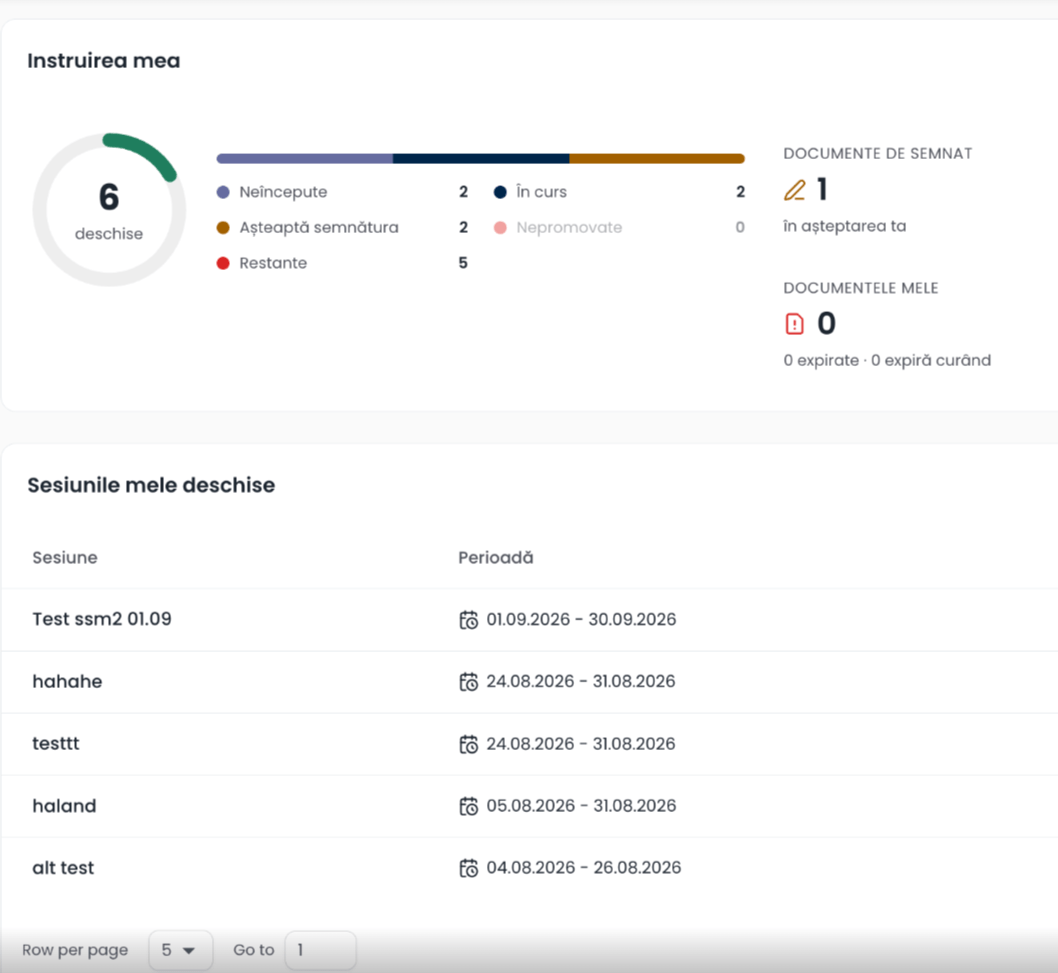
Task: Click the În curs legend dot
Action: pos(500,192)
